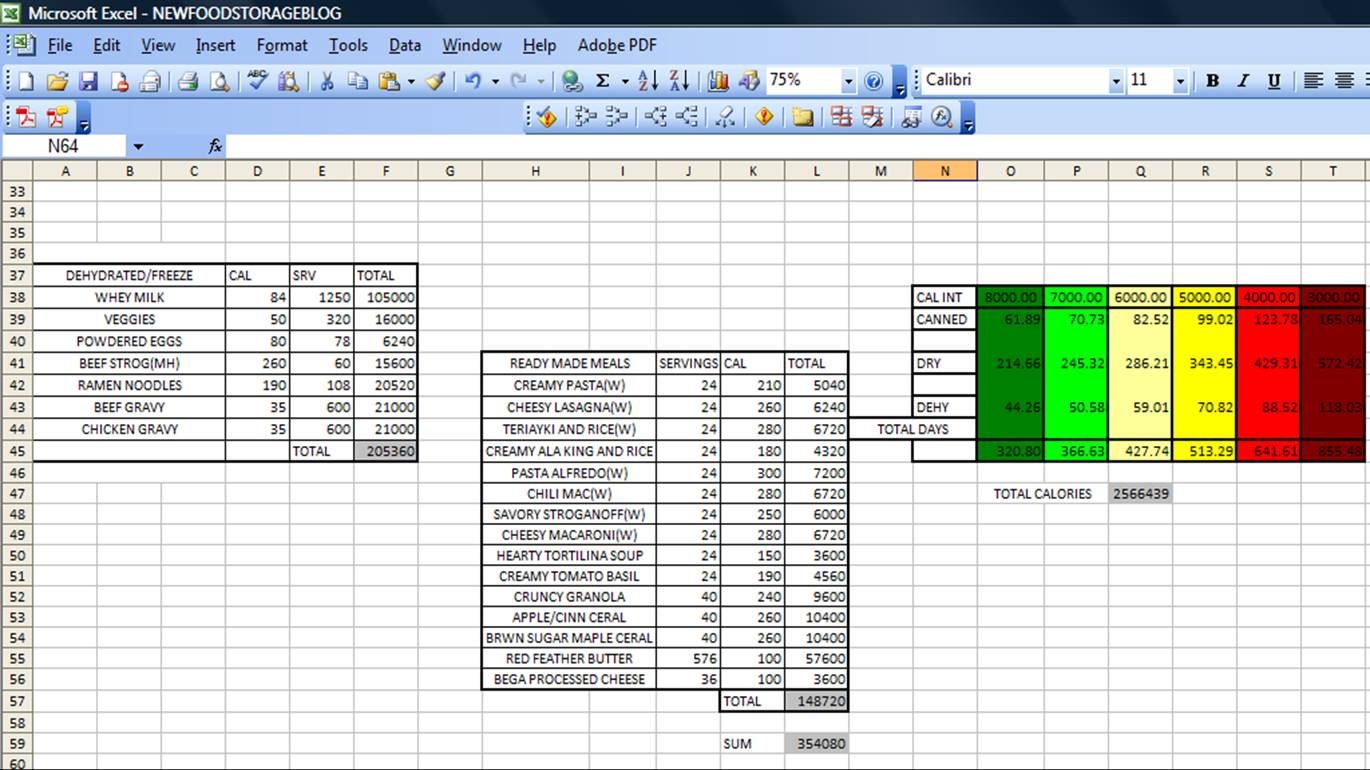This screenshot has height=770, width=1370.
Task: Open the Evaluate Formula tool
Action: 941,117
